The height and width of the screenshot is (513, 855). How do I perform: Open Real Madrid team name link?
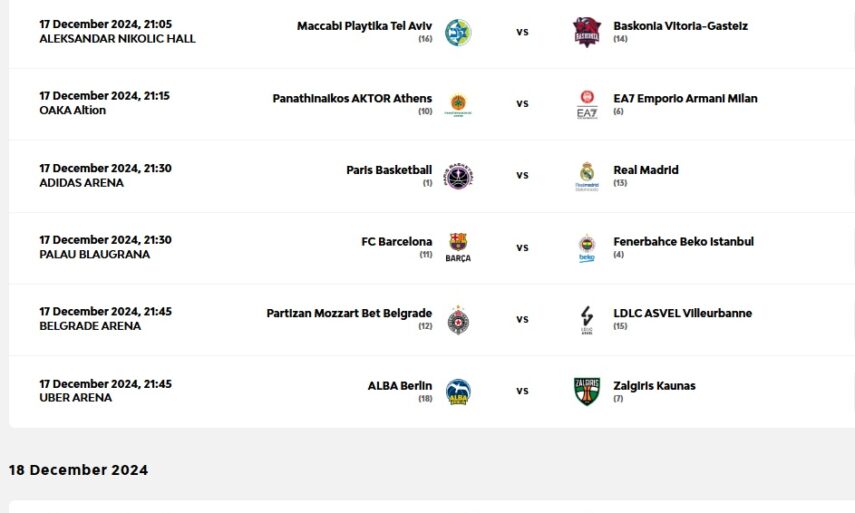tap(646, 170)
